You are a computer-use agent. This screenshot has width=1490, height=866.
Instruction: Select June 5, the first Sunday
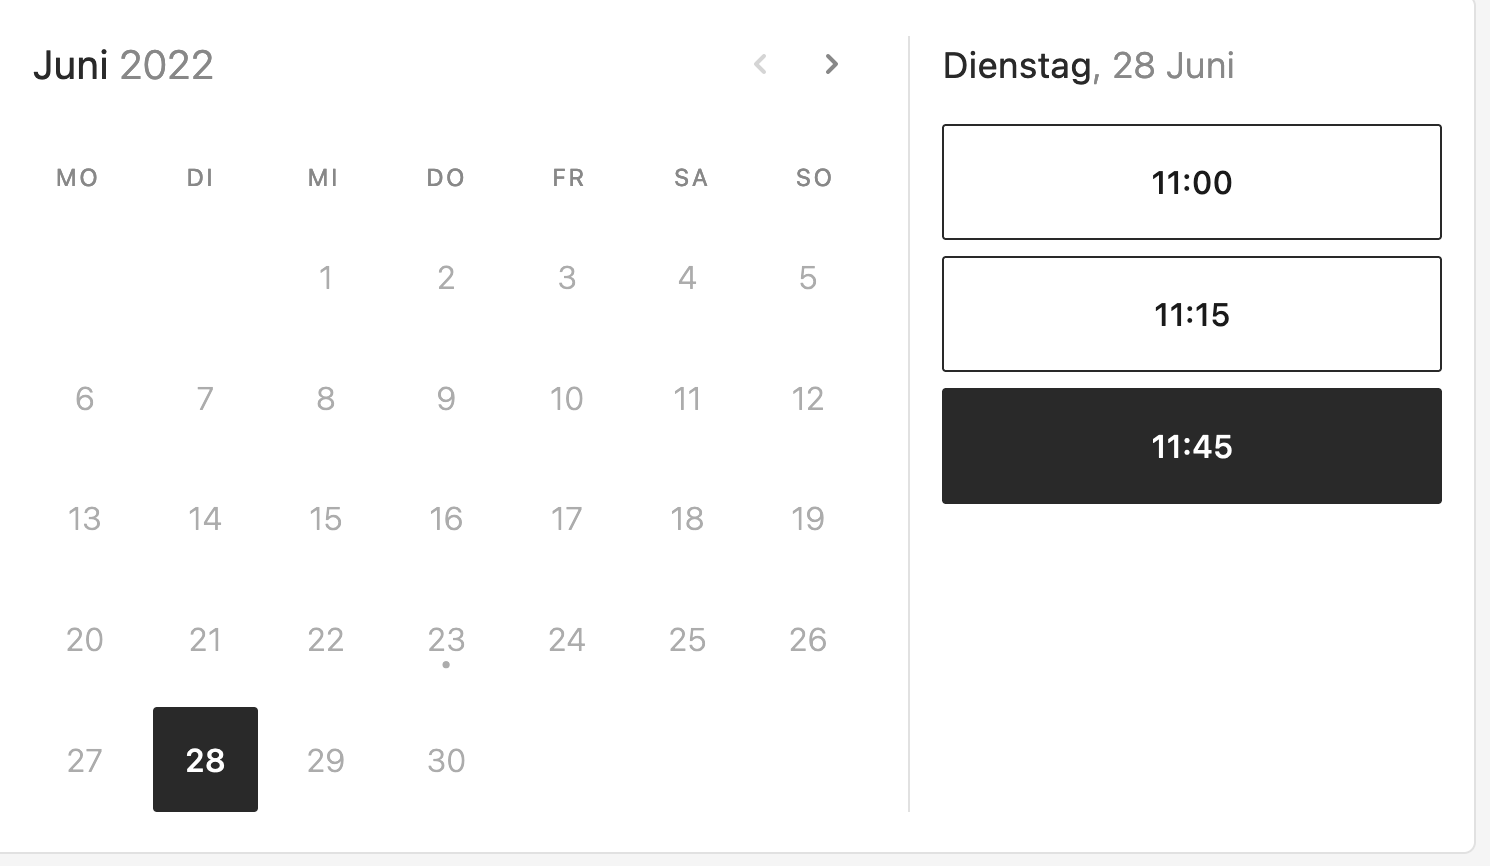point(807,278)
